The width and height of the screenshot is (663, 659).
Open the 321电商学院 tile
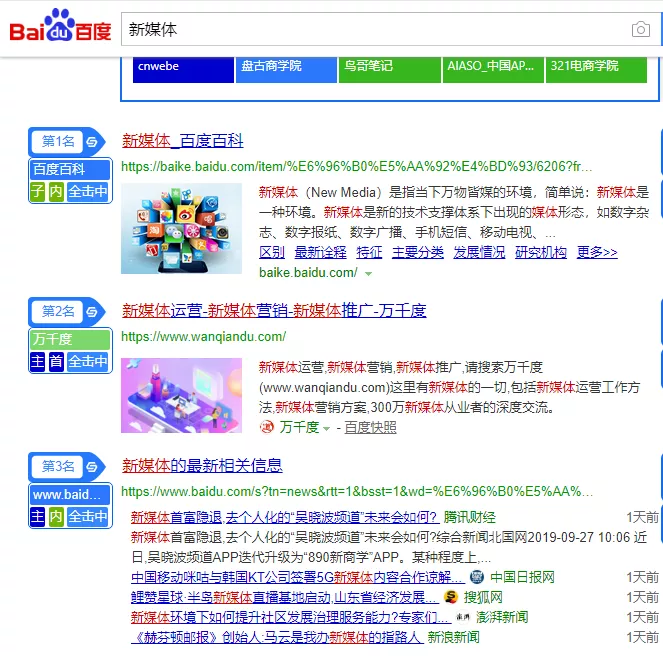596,70
